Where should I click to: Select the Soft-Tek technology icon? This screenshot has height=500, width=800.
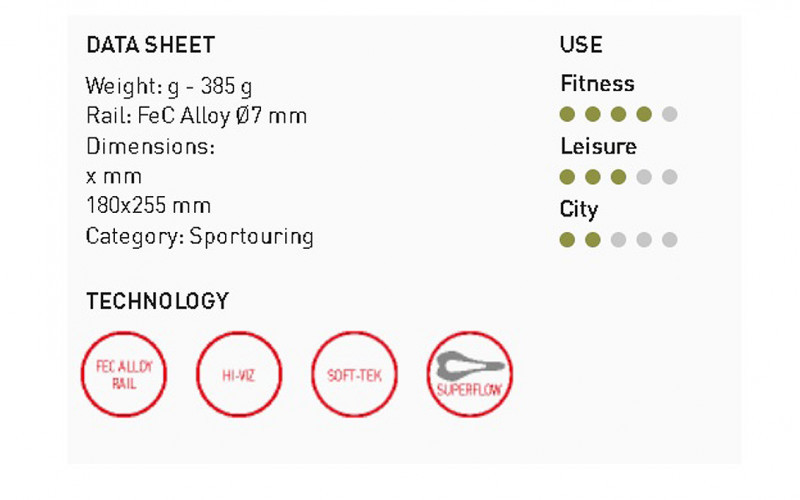(354, 375)
